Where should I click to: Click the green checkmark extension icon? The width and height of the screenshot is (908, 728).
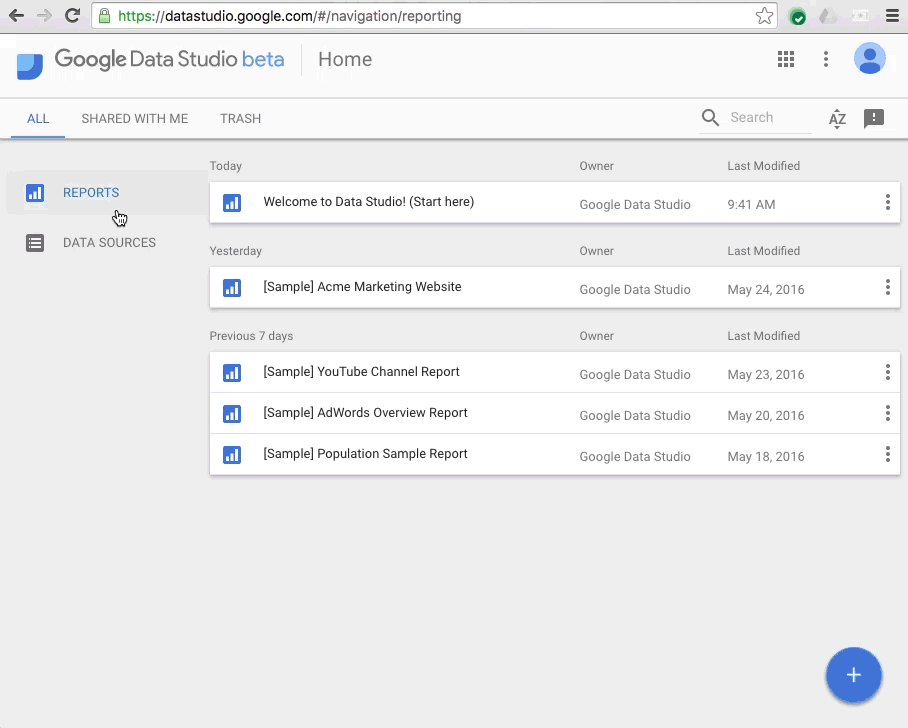(x=797, y=17)
